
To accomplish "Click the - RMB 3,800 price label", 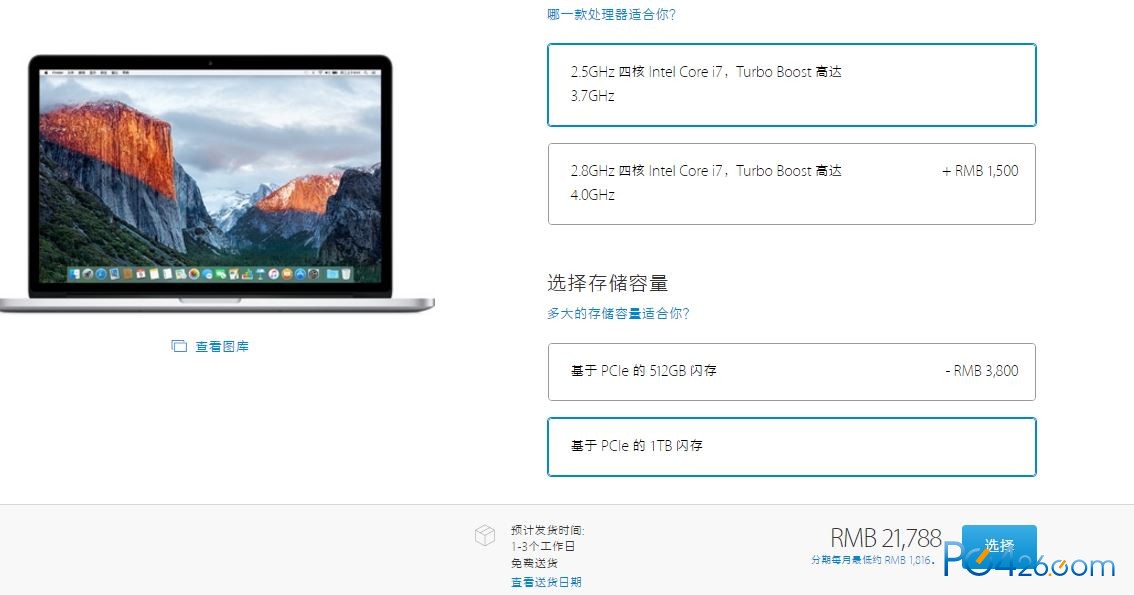I will 982,371.
